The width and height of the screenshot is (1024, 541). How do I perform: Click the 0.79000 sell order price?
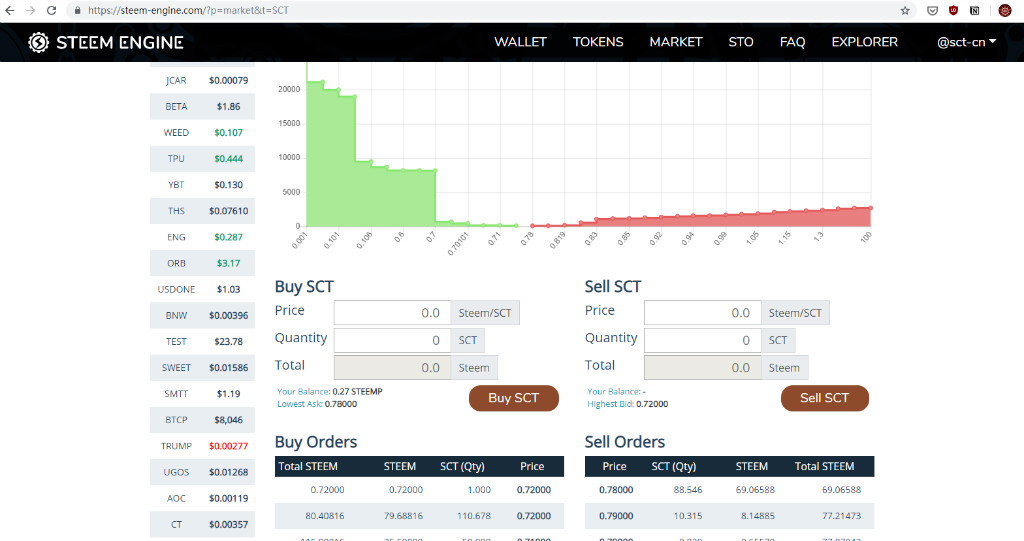tap(616, 516)
